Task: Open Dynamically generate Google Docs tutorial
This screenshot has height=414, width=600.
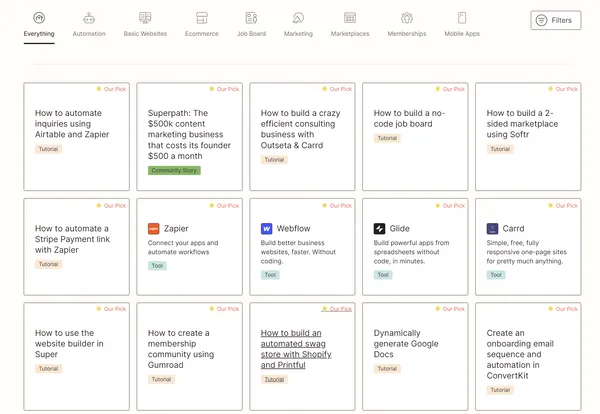Action: coord(406,344)
